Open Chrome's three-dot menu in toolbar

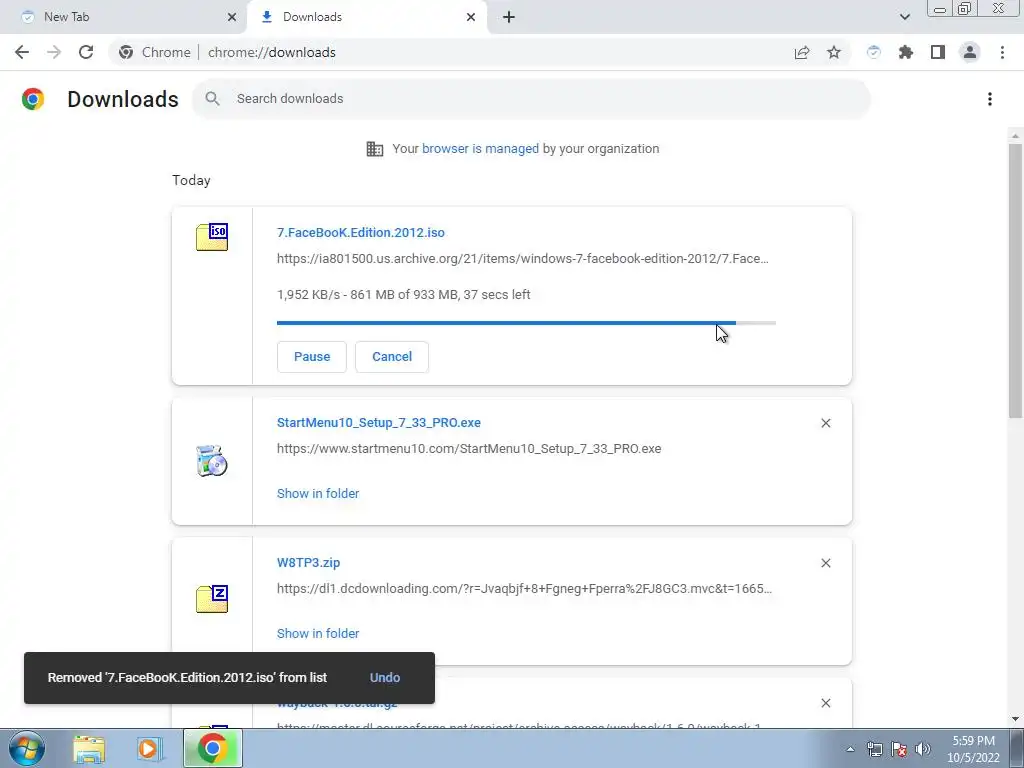coord(1002,52)
